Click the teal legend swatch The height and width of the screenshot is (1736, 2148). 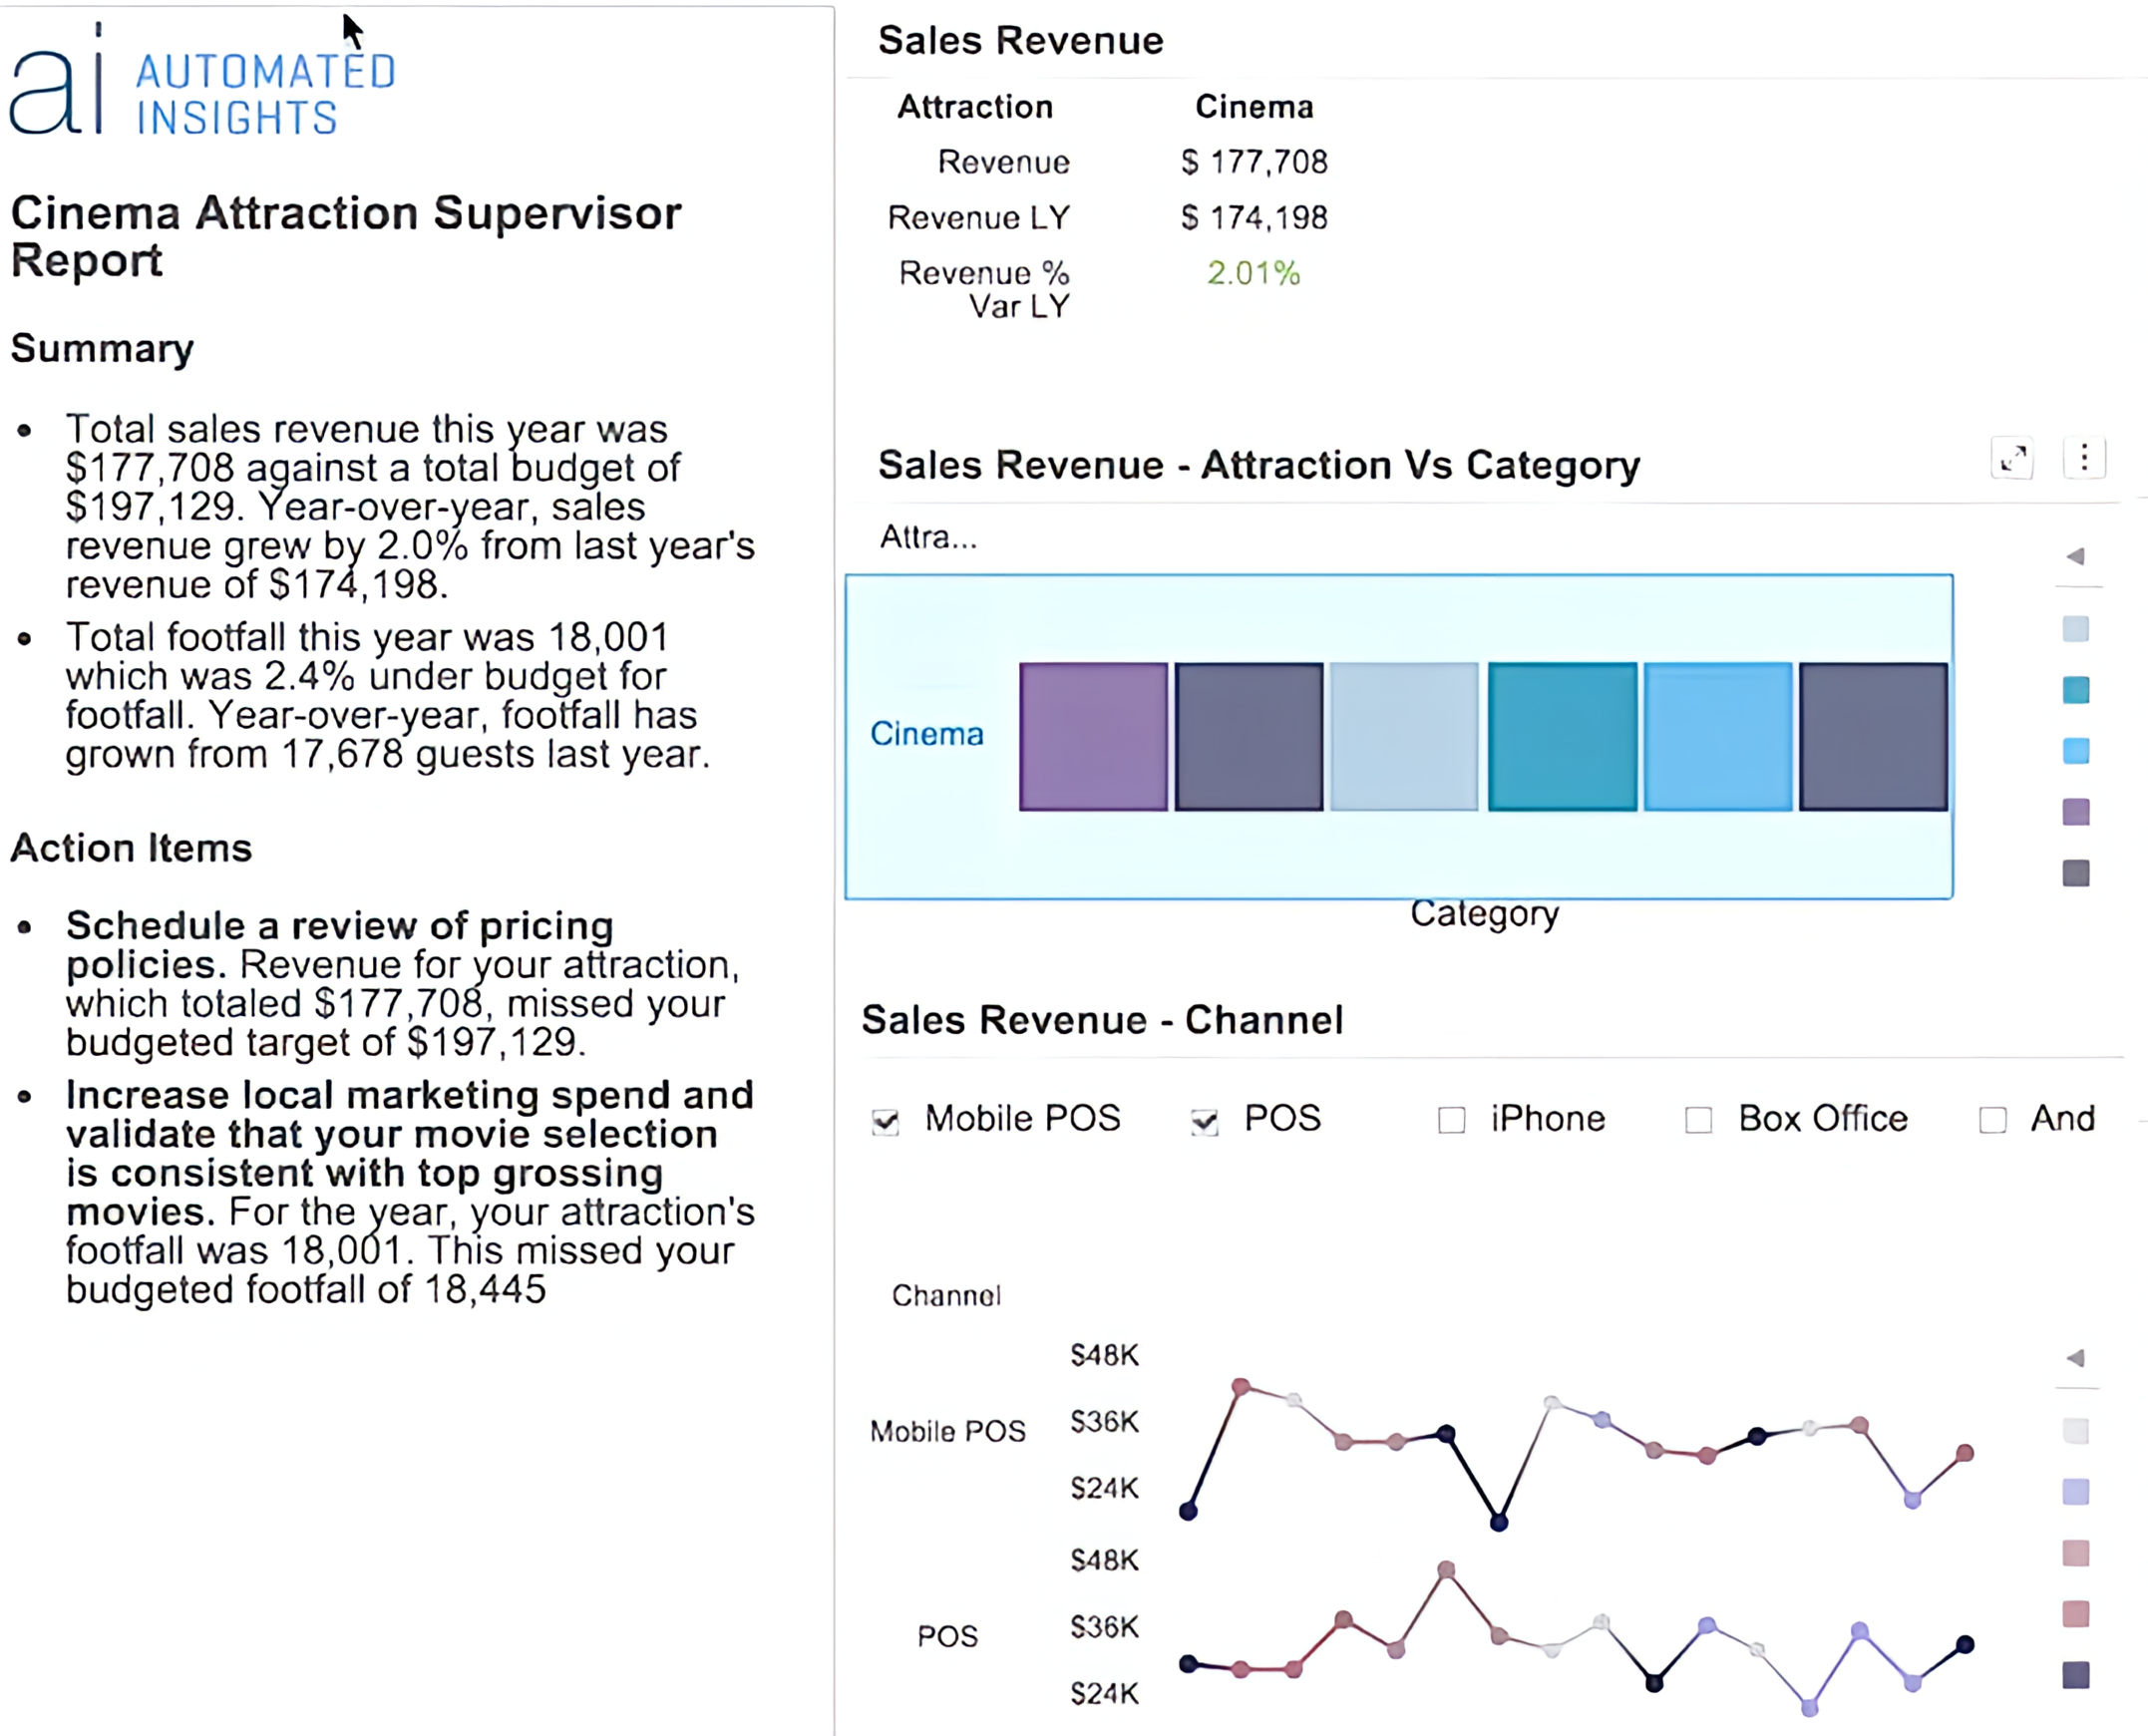[2076, 690]
